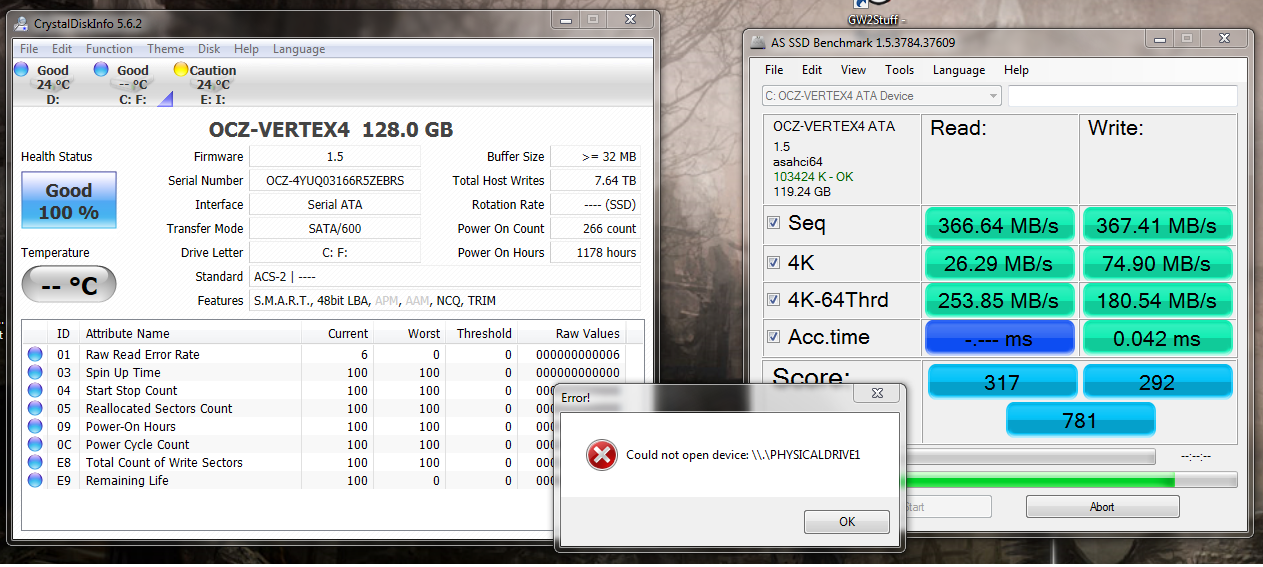This screenshot has width=1263, height=567.
Task: Click 4K-64Thrd read result 253.85 MB/s
Action: (x=1000, y=301)
